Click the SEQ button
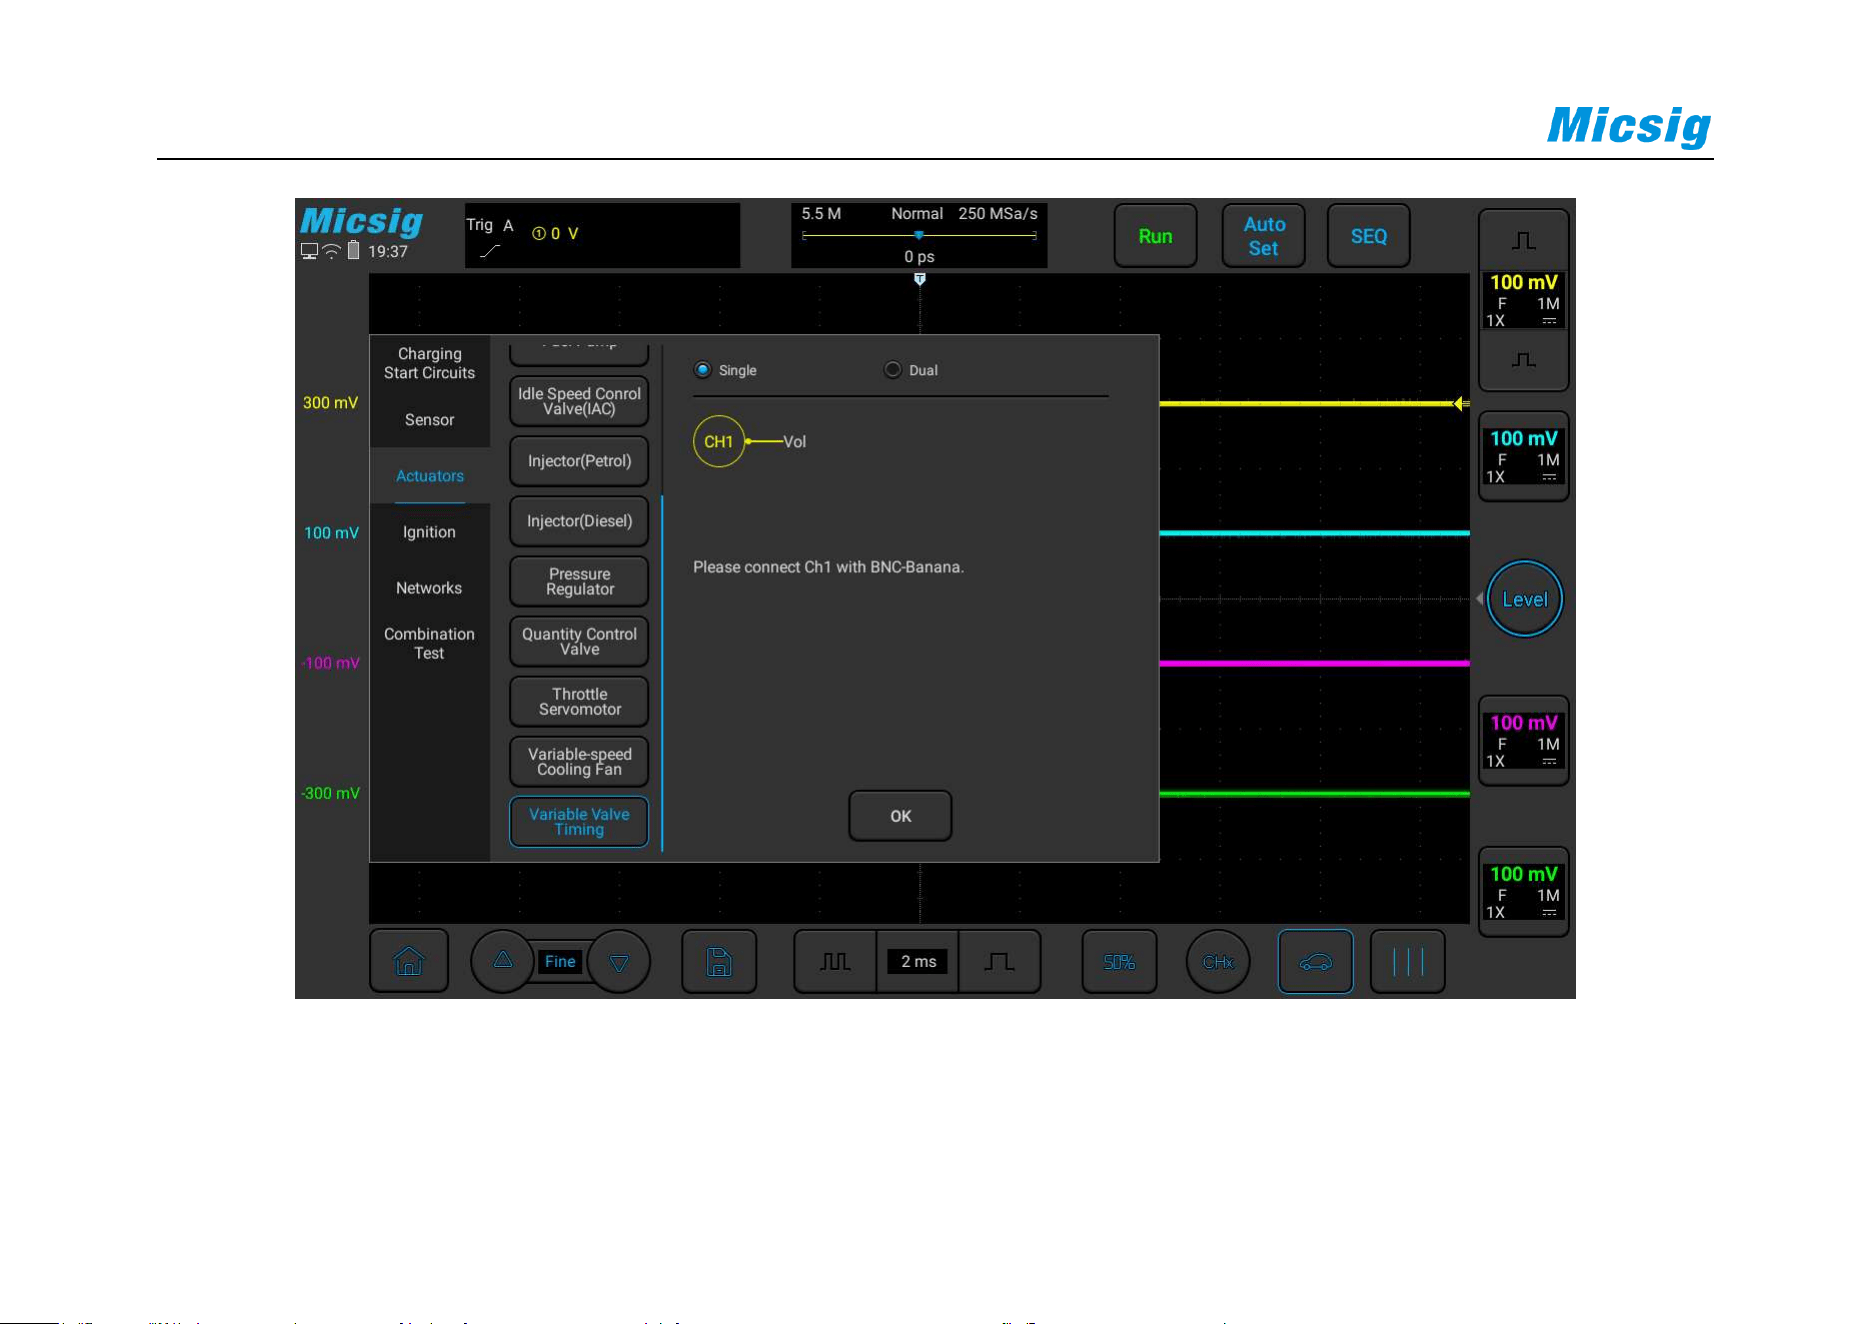Viewport: 1872px width, 1324px height. pyautogui.click(x=1368, y=236)
